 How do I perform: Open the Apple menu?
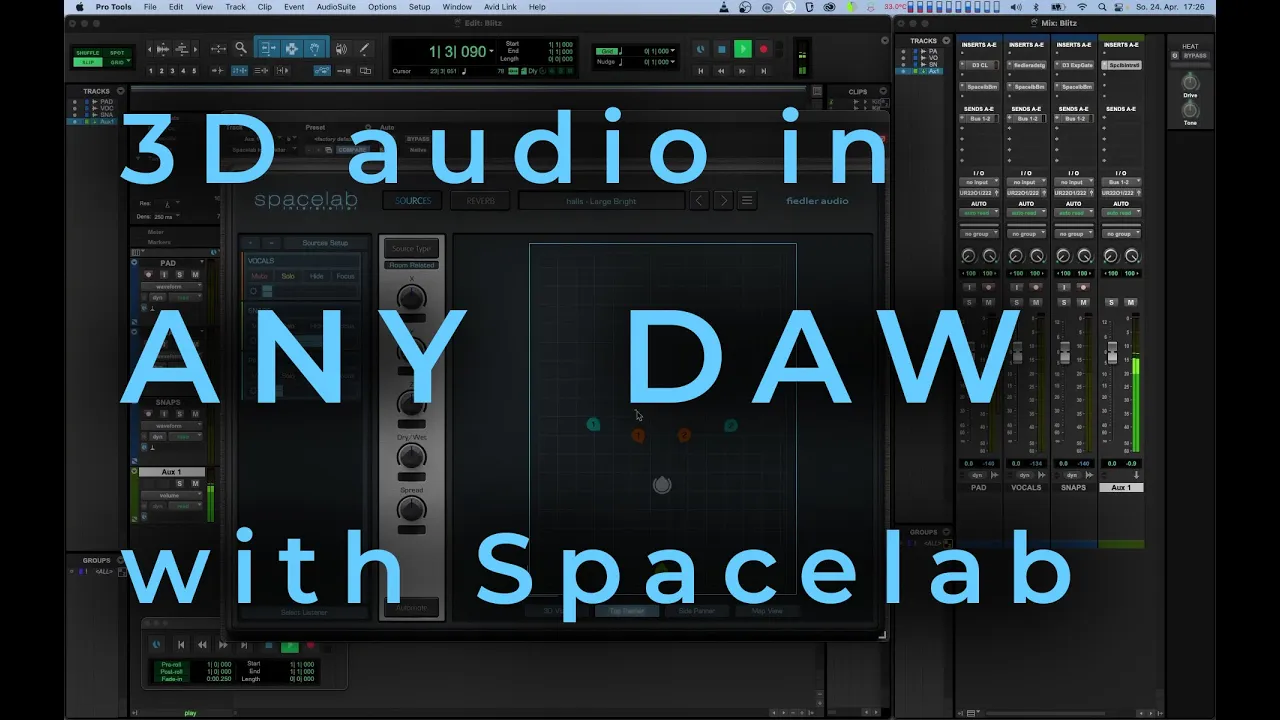(x=80, y=7)
